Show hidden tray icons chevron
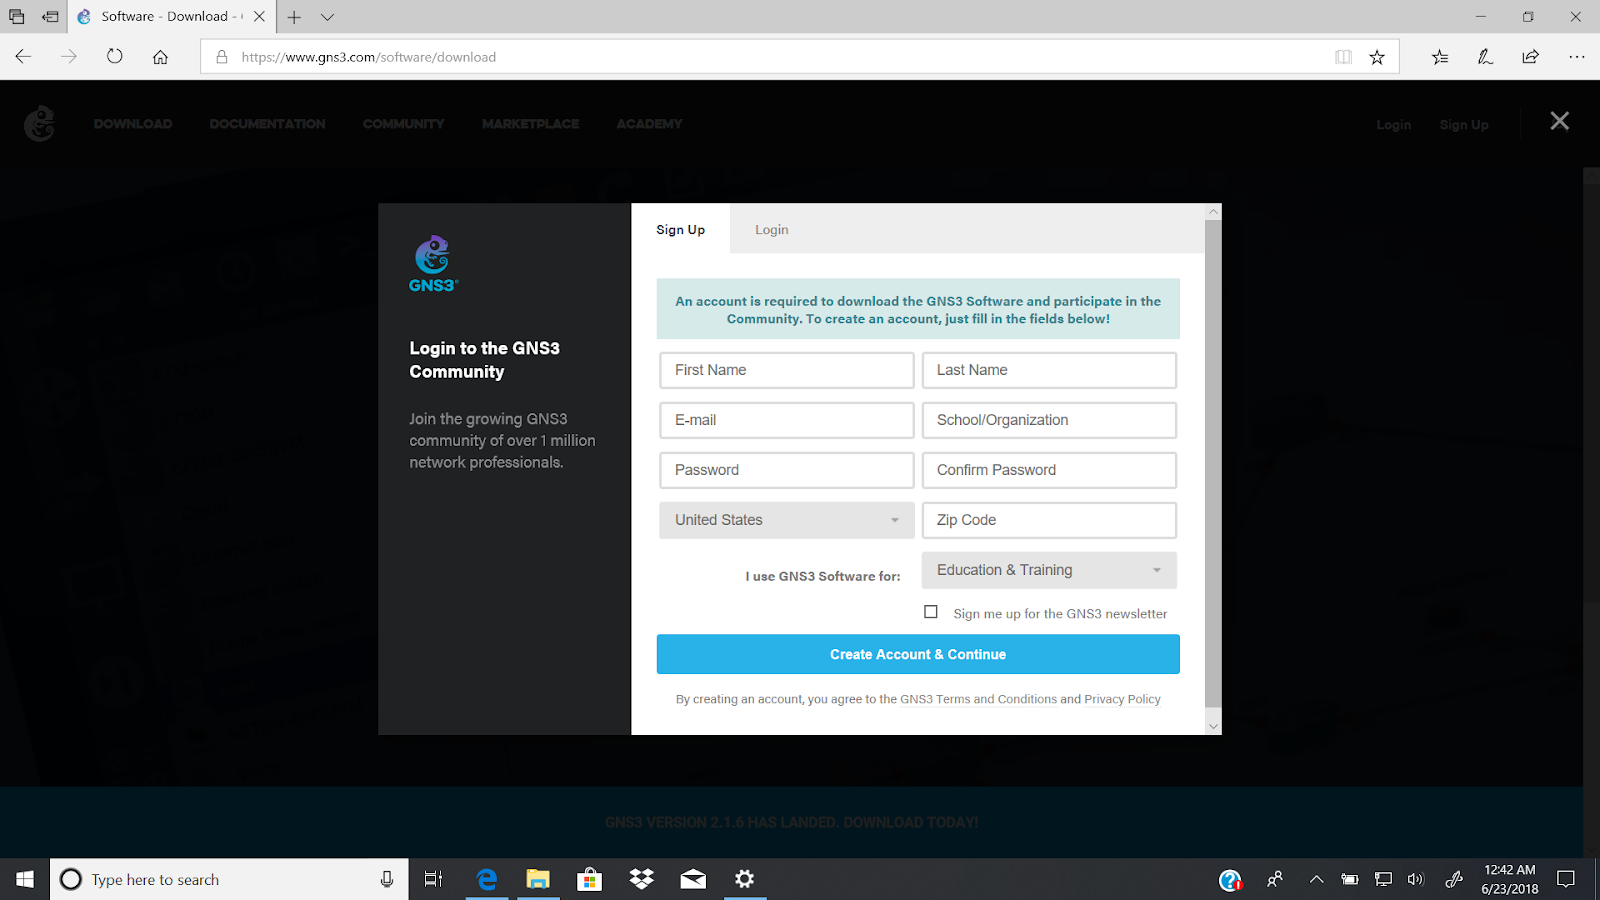 pyautogui.click(x=1316, y=879)
